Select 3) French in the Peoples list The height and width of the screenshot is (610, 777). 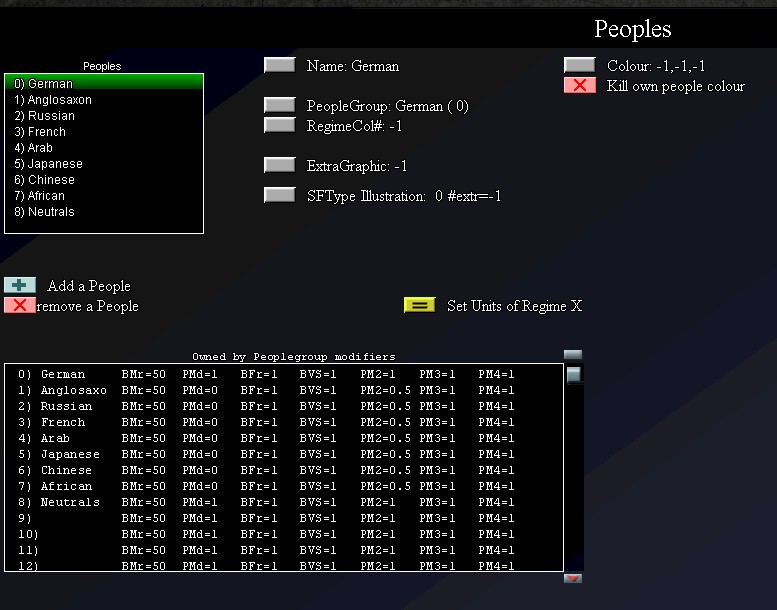(104, 132)
